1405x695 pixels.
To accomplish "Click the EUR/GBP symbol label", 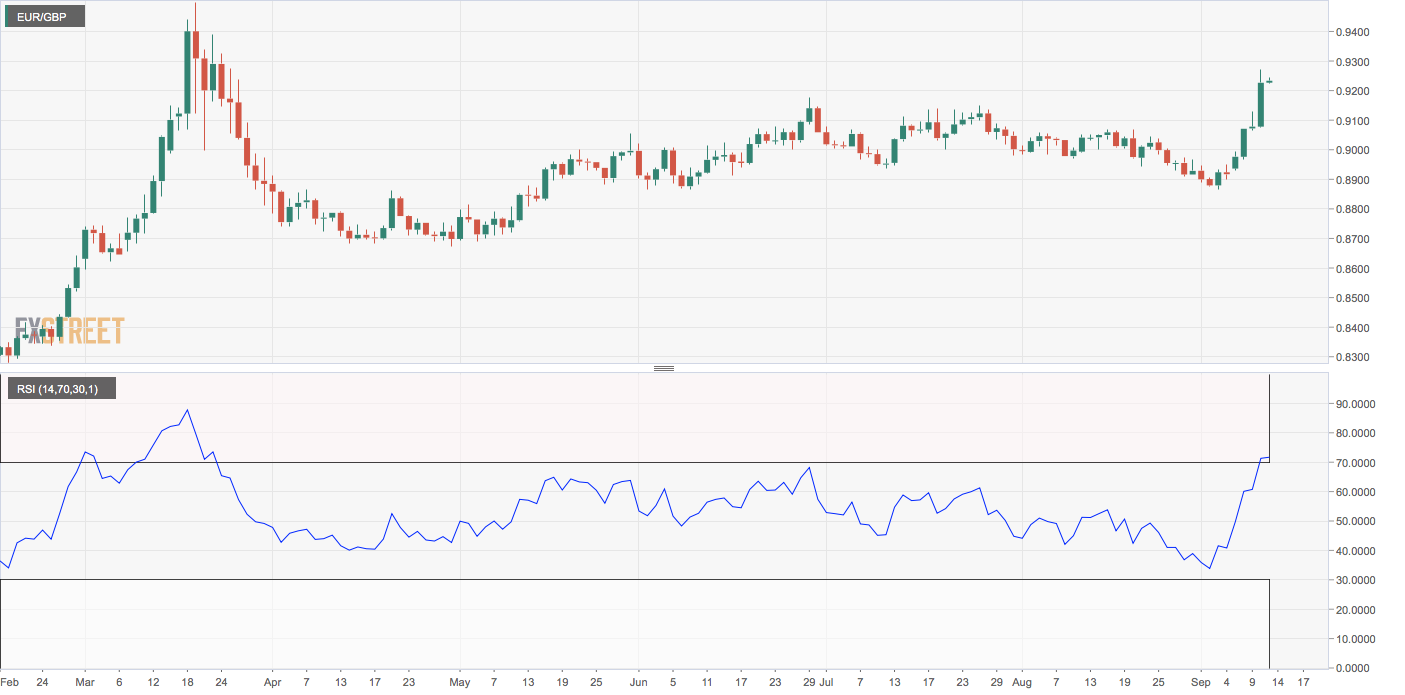I will point(44,16).
